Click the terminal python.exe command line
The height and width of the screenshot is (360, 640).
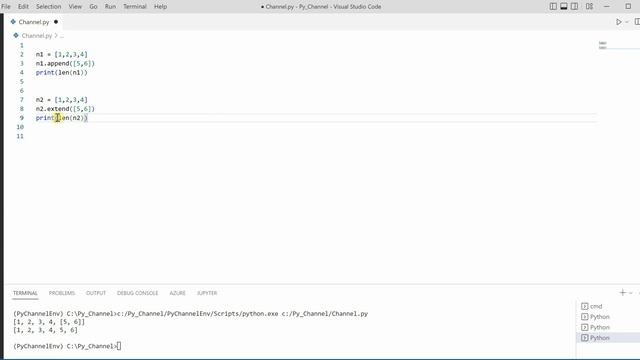(191, 314)
